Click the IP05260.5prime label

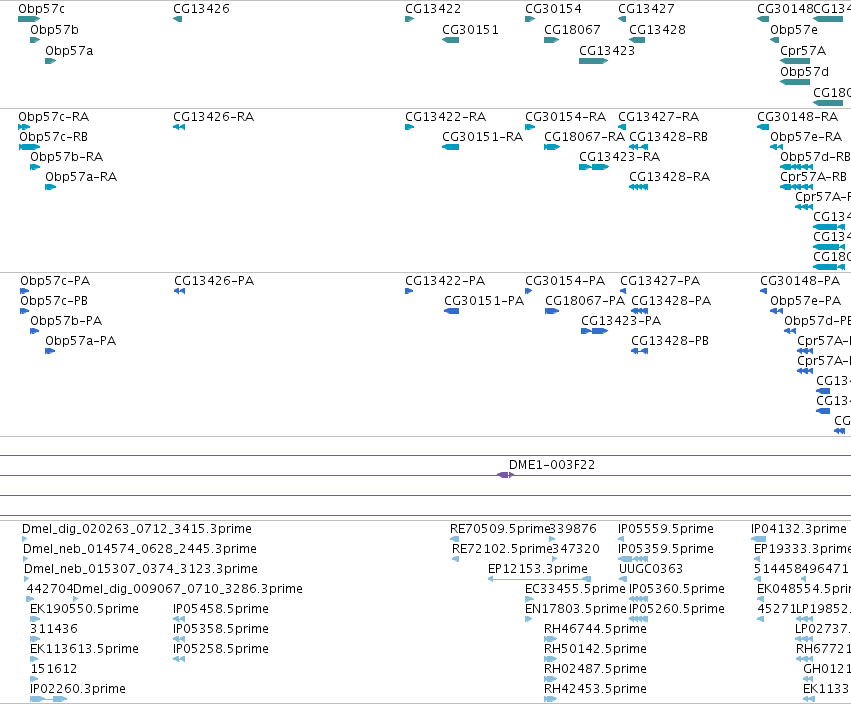(x=677, y=609)
